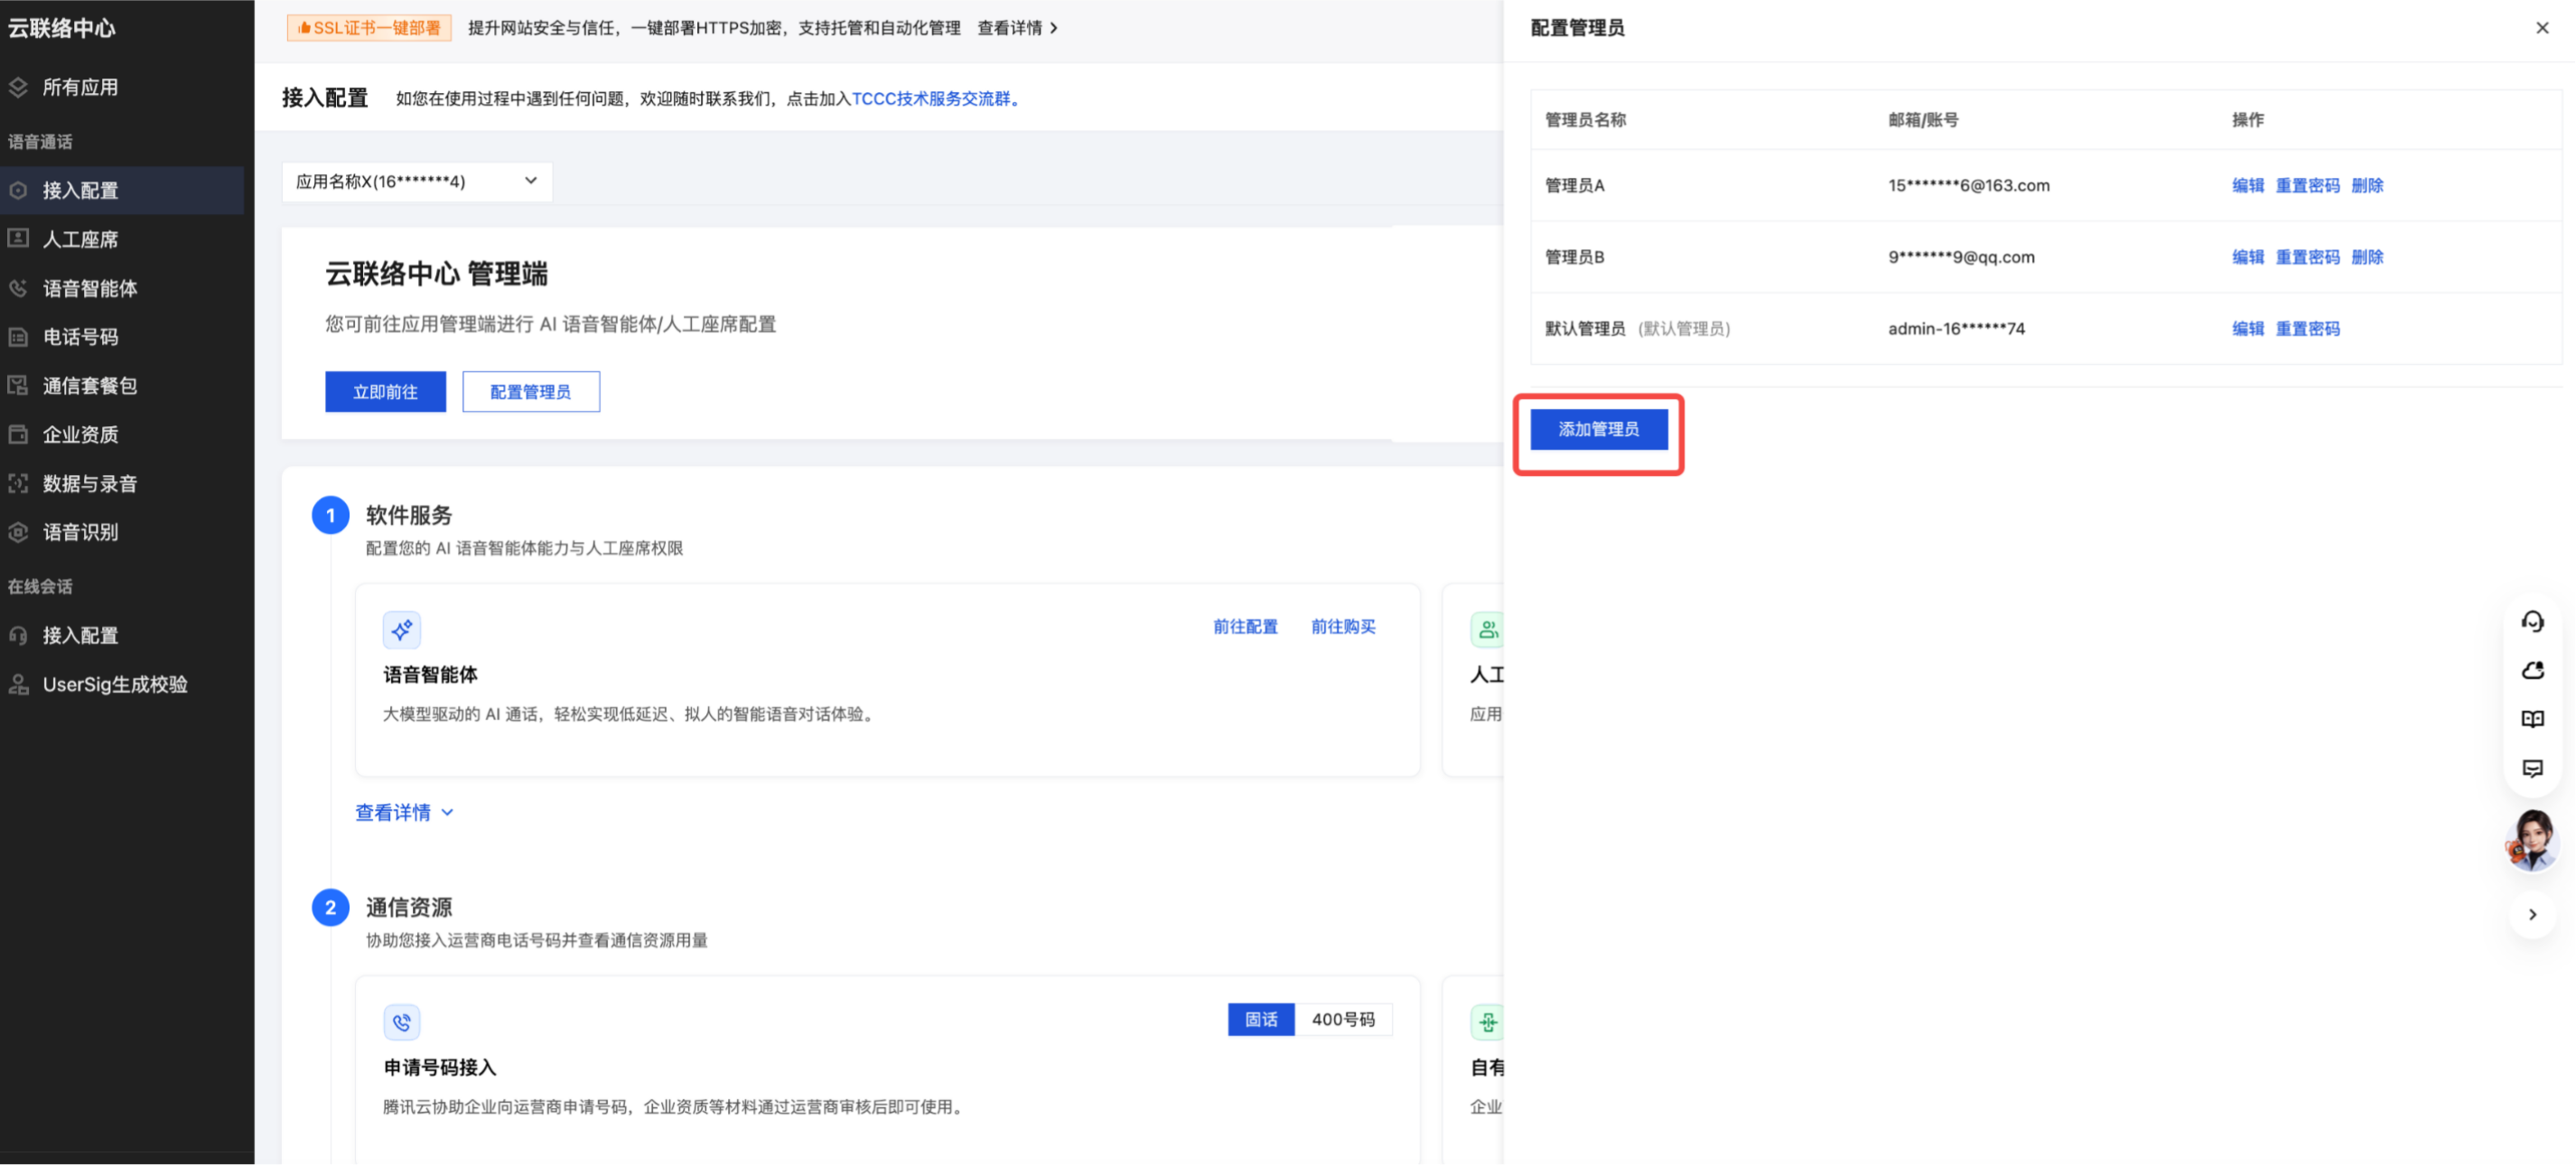Image resolution: width=2576 pixels, height=1165 pixels.
Task: Click the documentation book floating icon
Action: coord(2532,719)
